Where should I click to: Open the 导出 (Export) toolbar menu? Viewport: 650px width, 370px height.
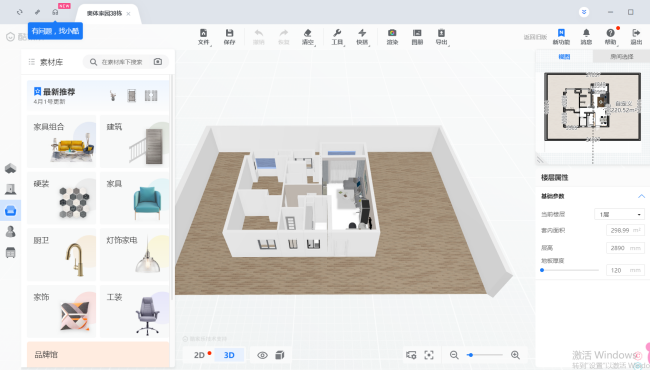[441, 36]
